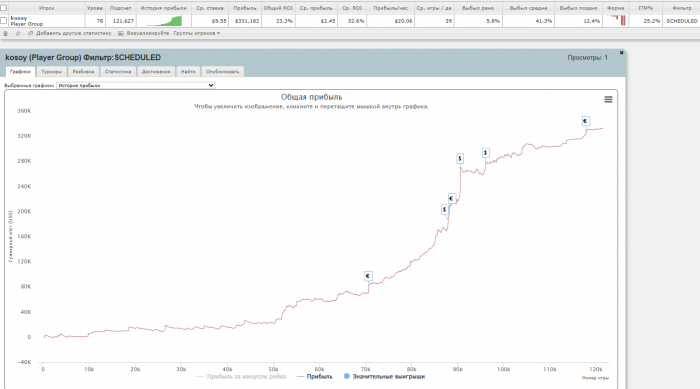700x389 pixels.
Task: Click the dollar marker near 200K profit
Action: (445, 209)
